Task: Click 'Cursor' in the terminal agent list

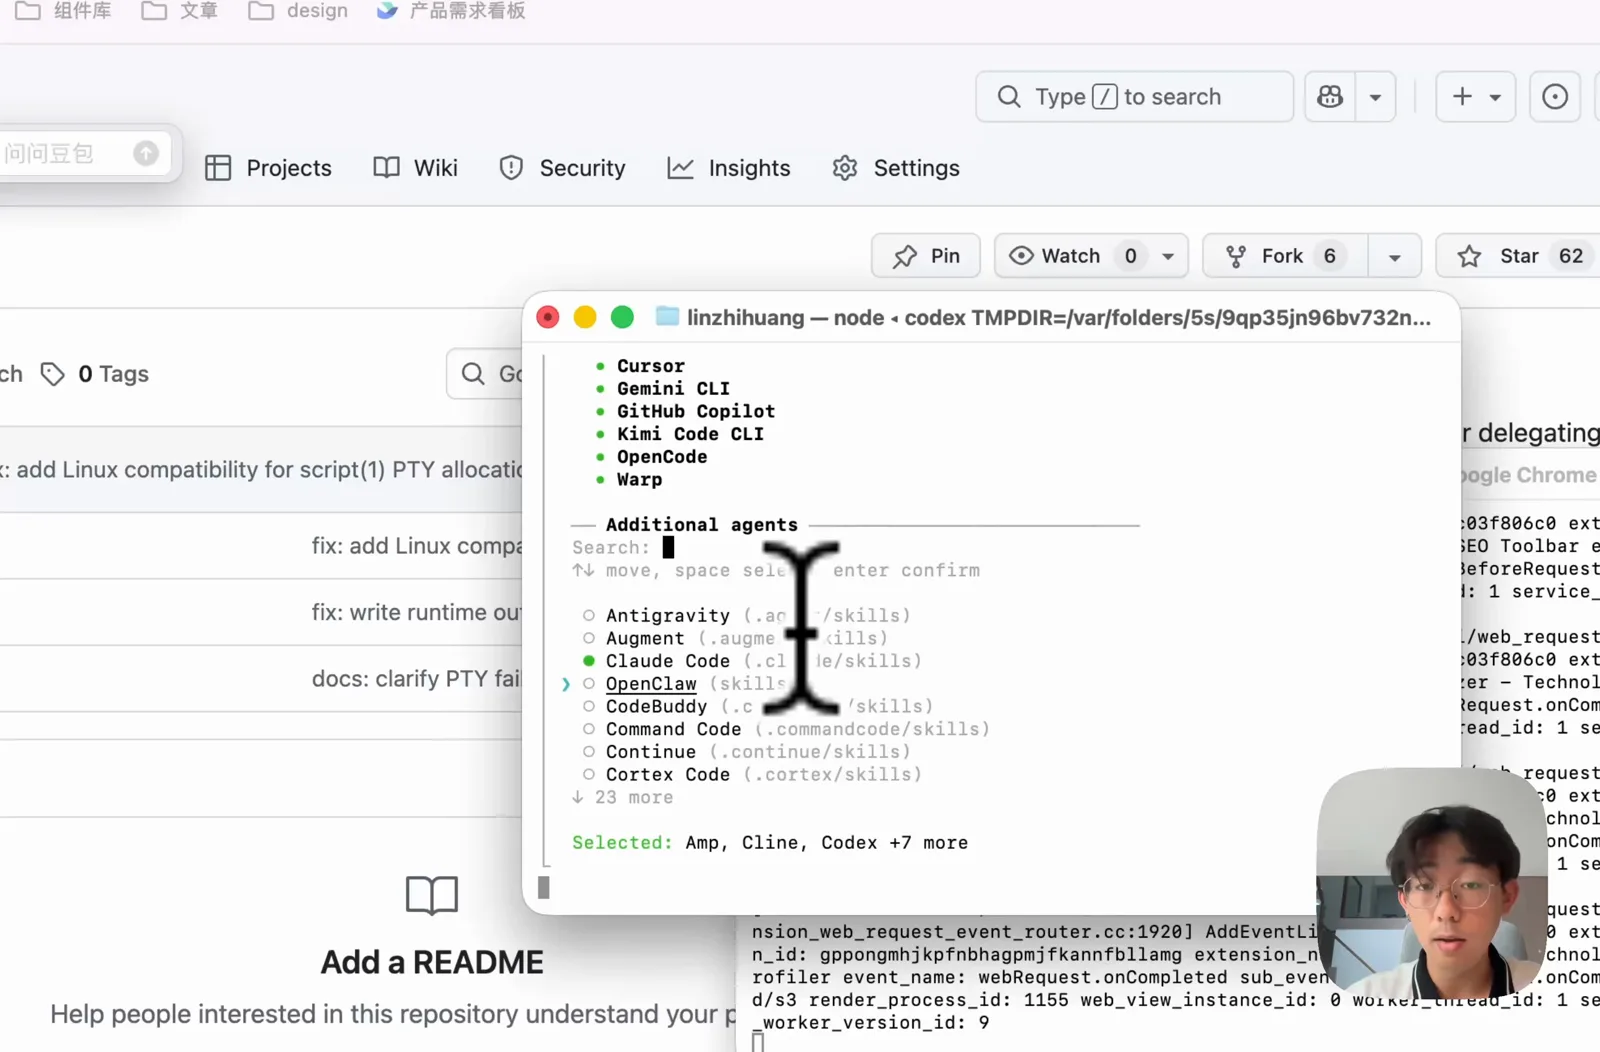Action: pyautogui.click(x=651, y=366)
